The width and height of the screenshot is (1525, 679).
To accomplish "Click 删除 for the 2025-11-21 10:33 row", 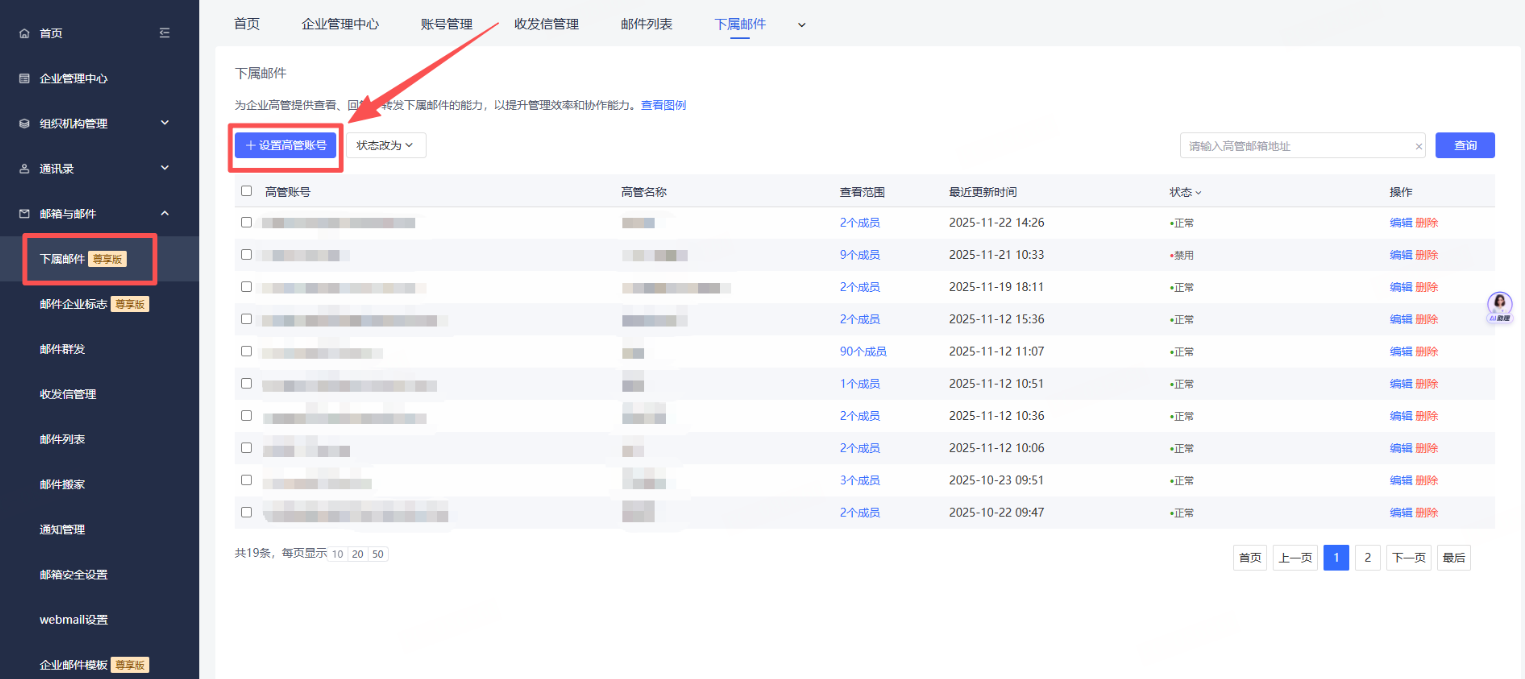I will pos(1427,255).
